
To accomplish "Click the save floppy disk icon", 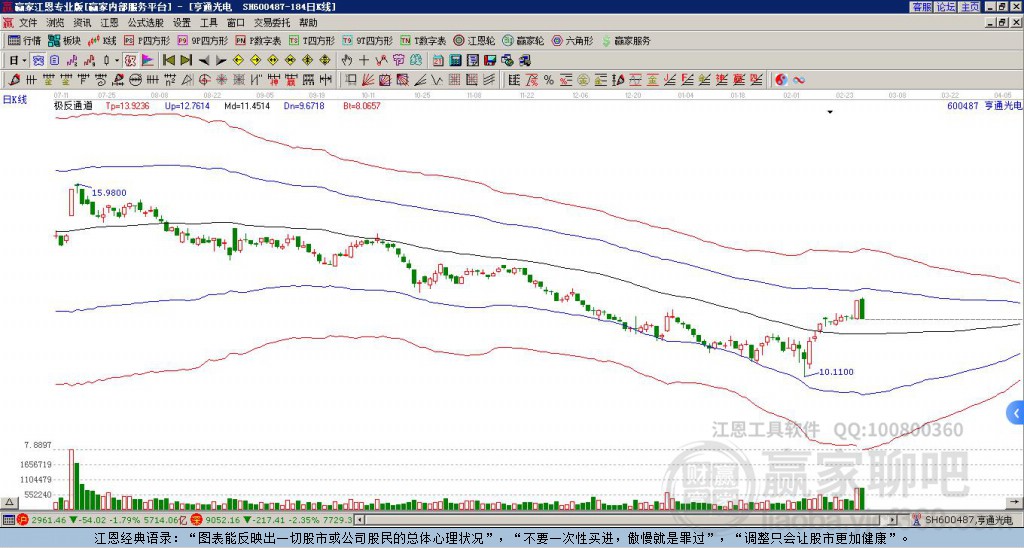I will pos(490,61).
